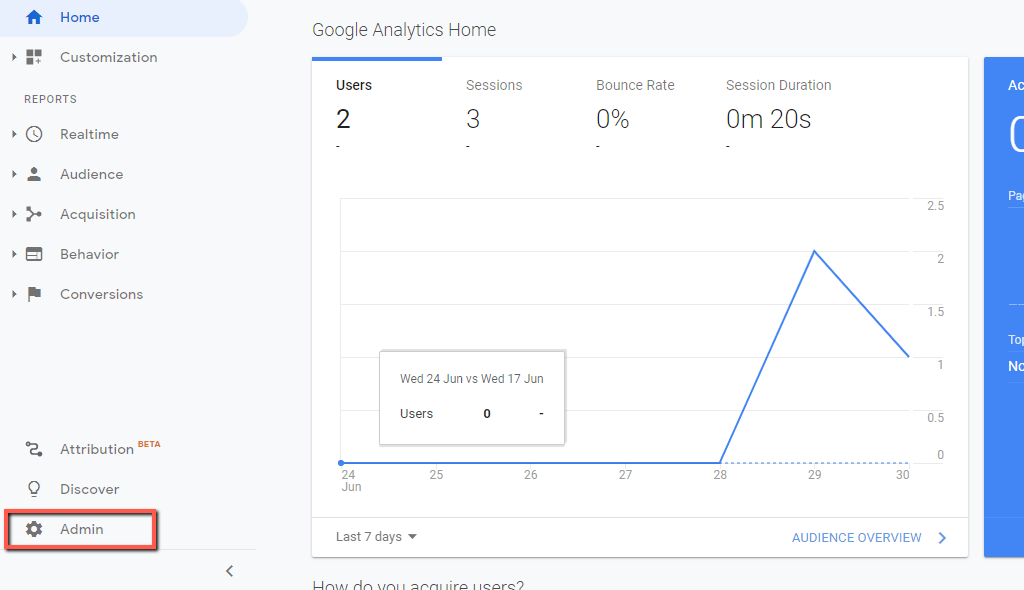The height and width of the screenshot is (590, 1024).
Task: Follow the AUDIENCE OVERVIEW link
Action: [856, 538]
